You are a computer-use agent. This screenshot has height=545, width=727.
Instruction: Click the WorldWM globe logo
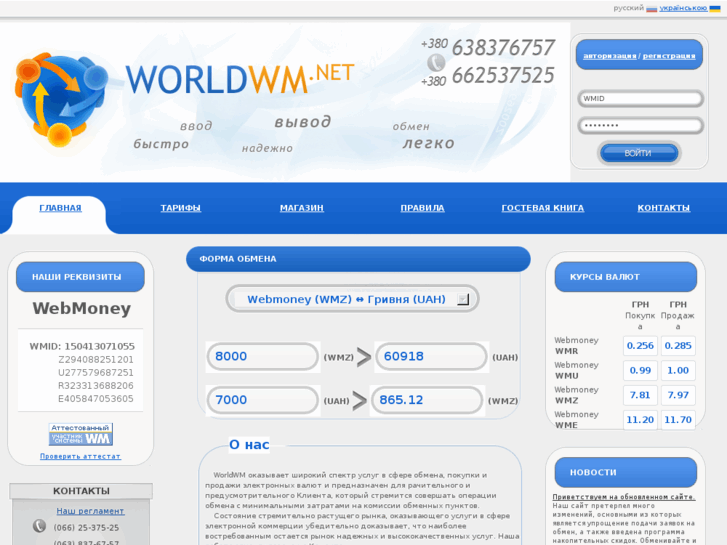click(61, 99)
